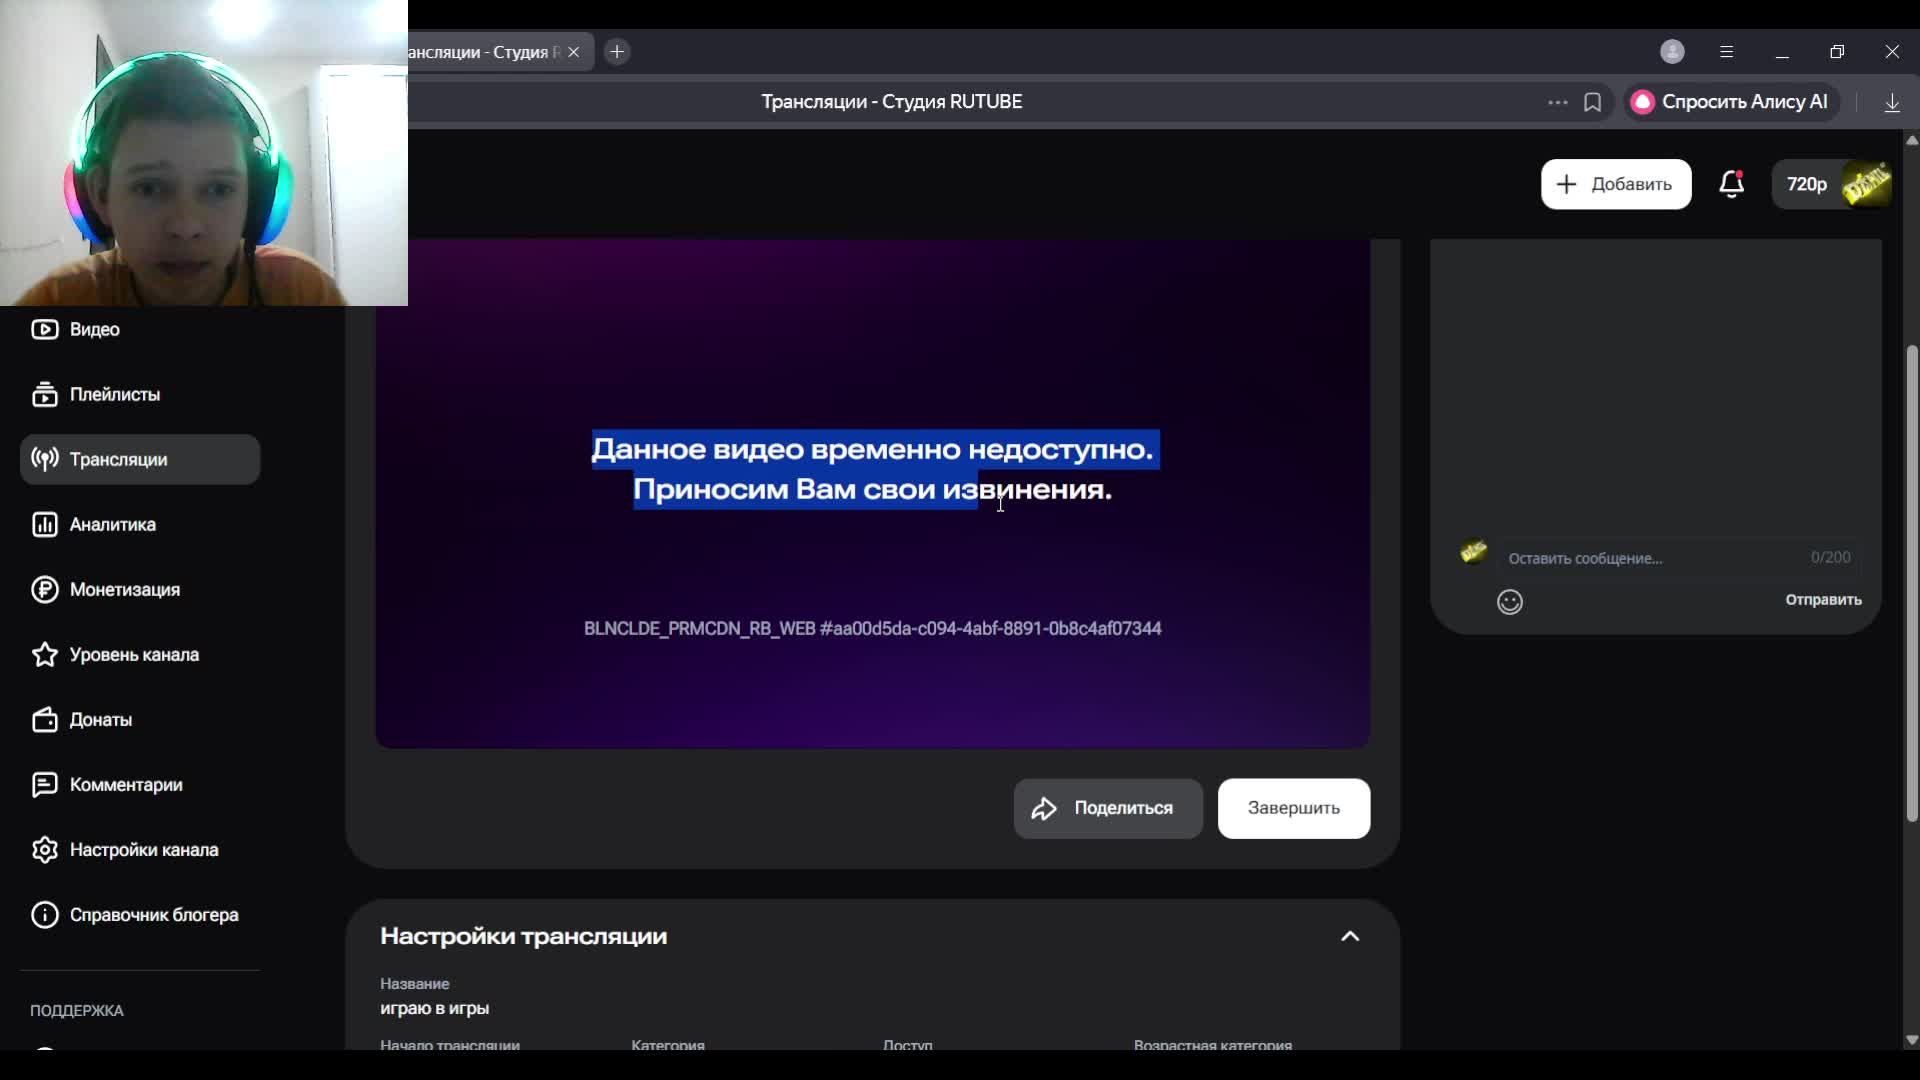
Task: Open the emoji picker smiley icon
Action: [x=1510, y=602]
